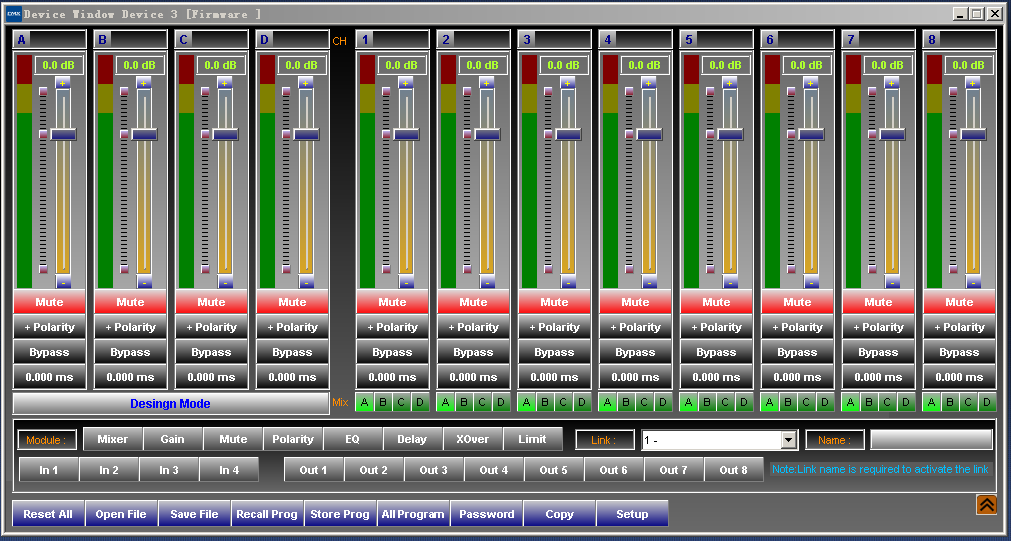Click the 0.0 dB value on channel A
The image size is (1011, 541).
click(59, 65)
